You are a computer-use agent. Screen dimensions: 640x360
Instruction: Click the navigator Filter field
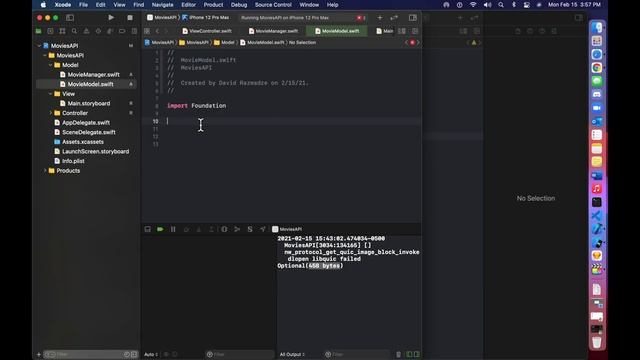click(x=91, y=354)
